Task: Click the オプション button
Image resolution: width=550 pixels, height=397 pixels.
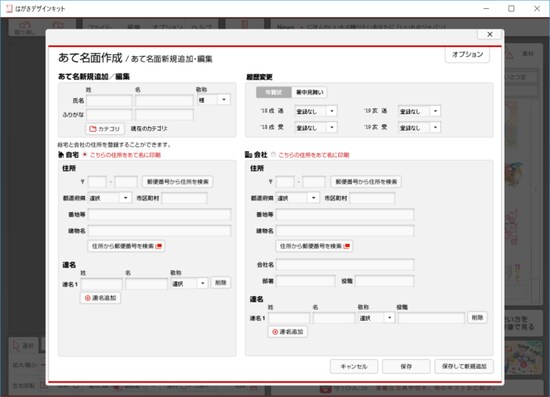Action: [x=467, y=54]
